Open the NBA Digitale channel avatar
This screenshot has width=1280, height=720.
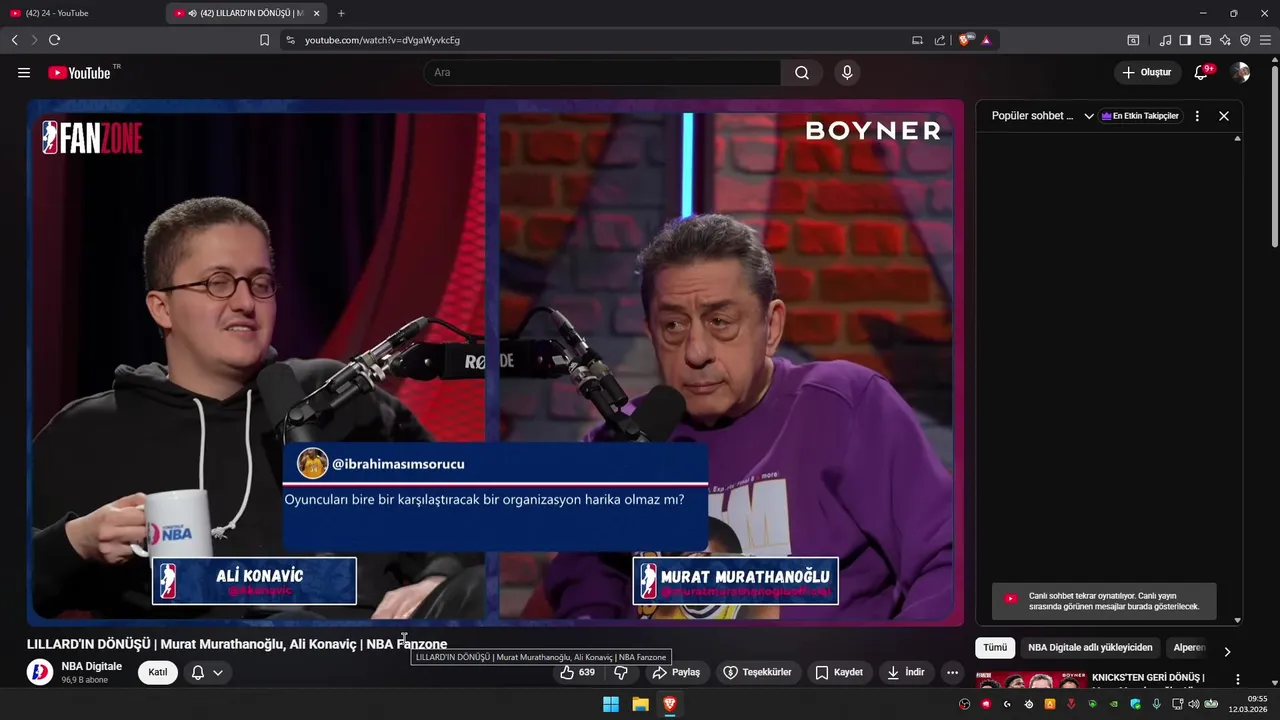(x=40, y=672)
